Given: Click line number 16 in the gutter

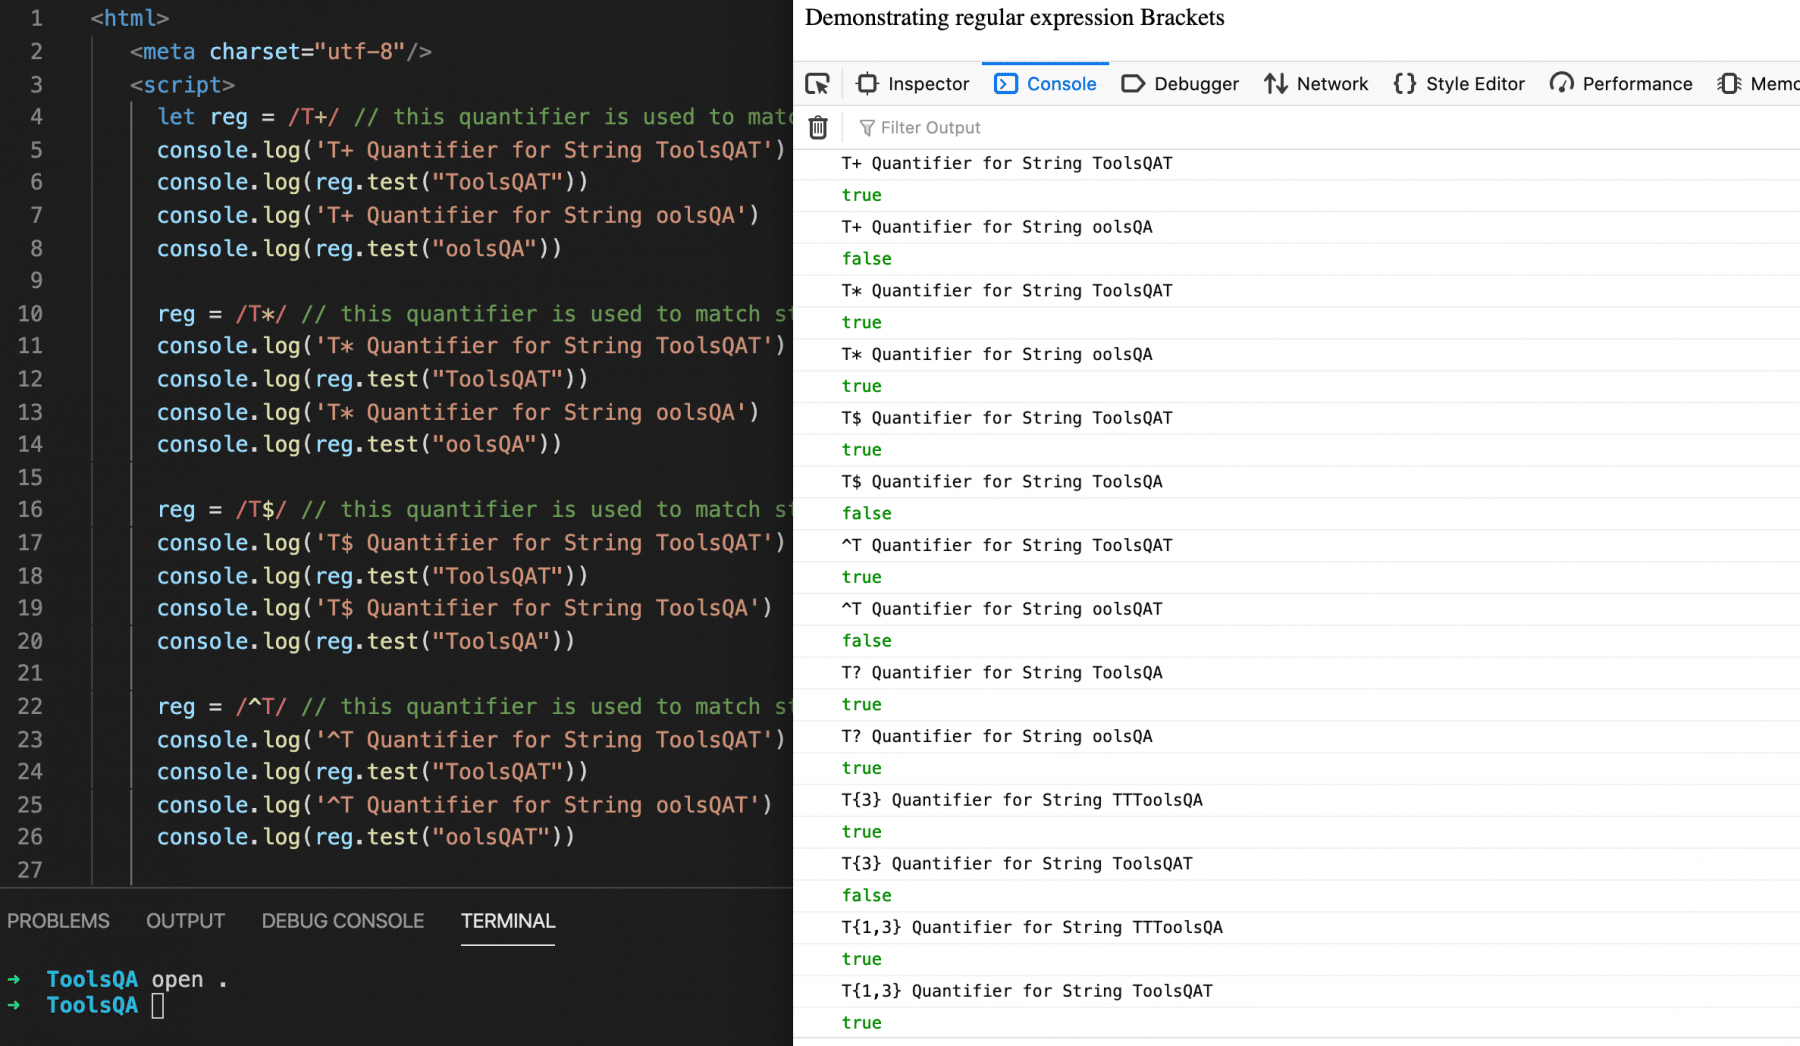Looking at the screenshot, I should (x=30, y=510).
